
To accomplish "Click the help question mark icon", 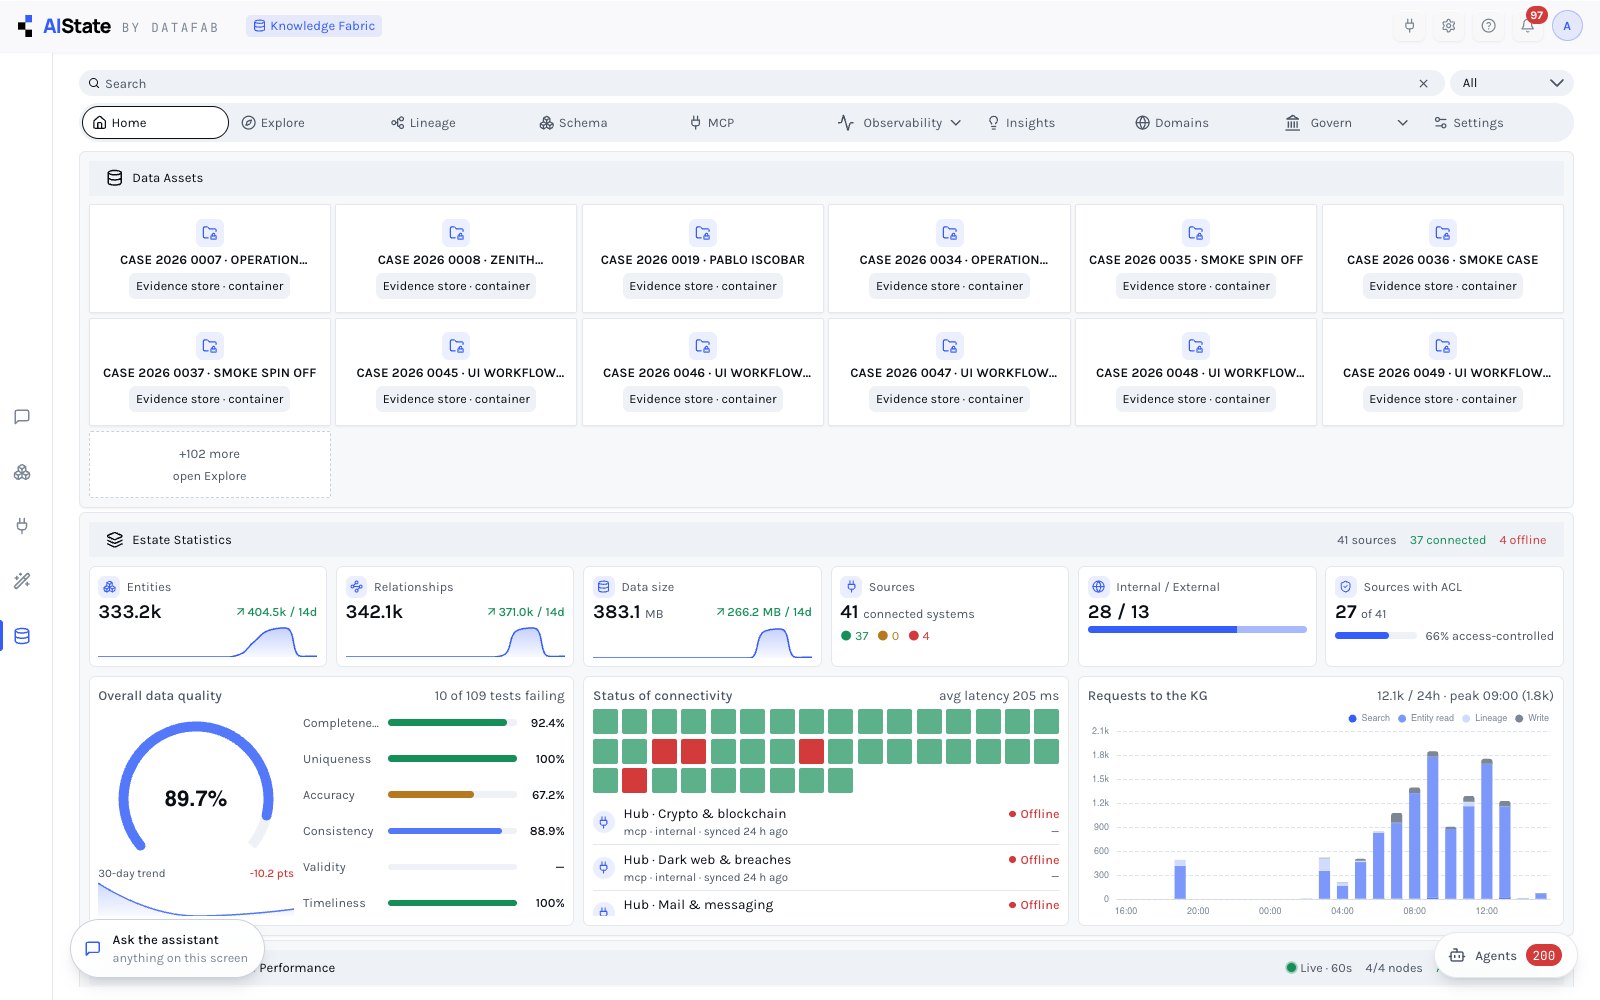I will 1488,26.
